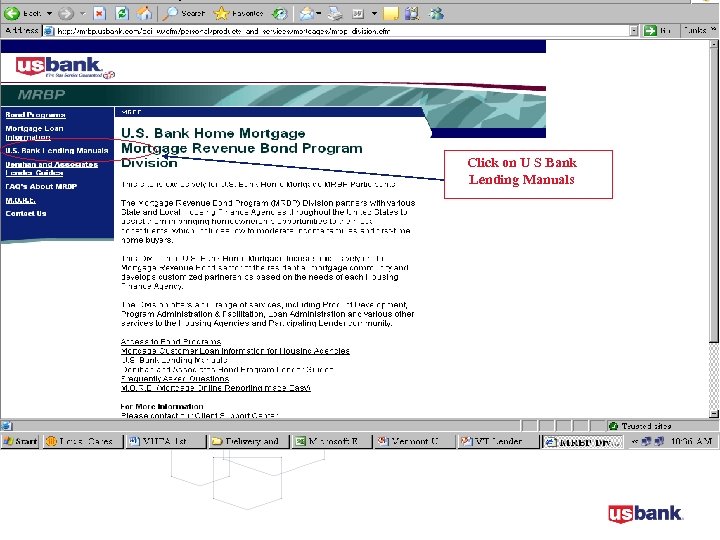The height and width of the screenshot is (540, 720).
Task: Open U.S. Bank Lending Manuals sidebar link
Action: [56, 151]
